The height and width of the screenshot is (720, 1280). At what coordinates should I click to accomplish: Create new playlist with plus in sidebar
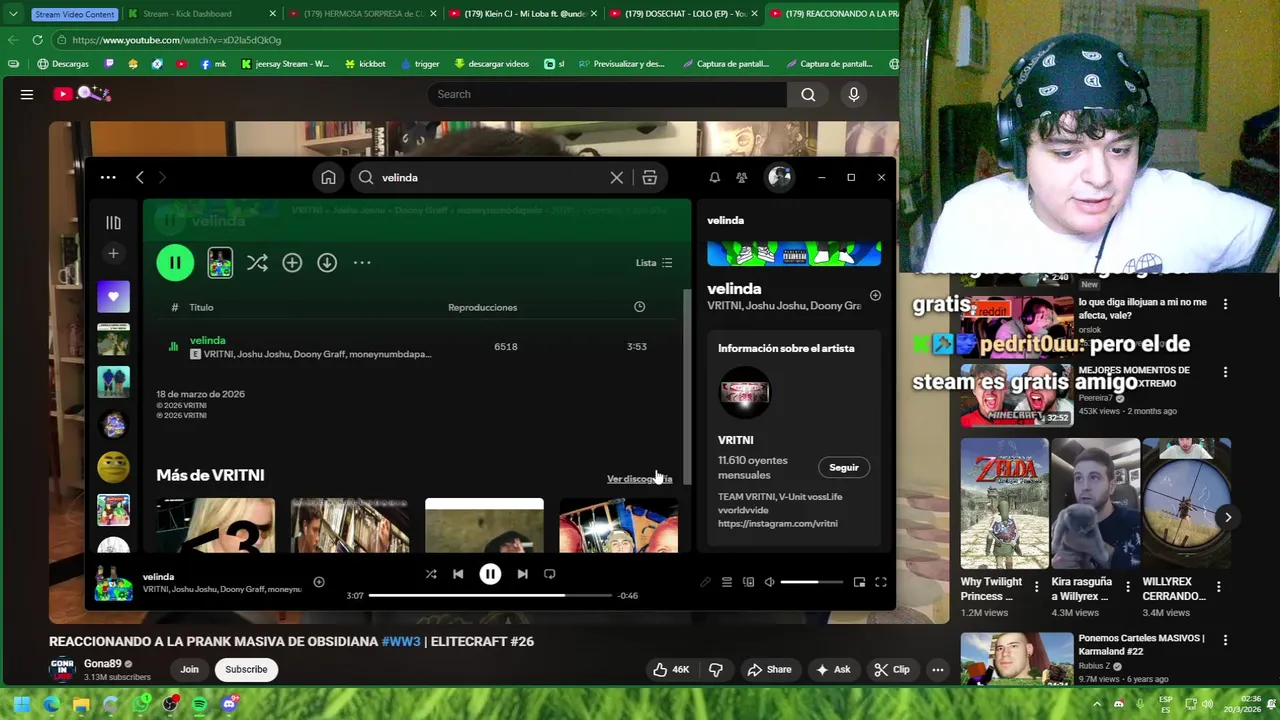pyautogui.click(x=113, y=254)
